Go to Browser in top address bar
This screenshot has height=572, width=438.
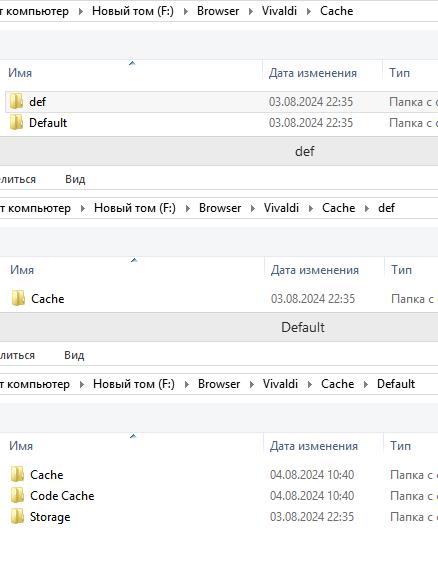[x=218, y=11]
